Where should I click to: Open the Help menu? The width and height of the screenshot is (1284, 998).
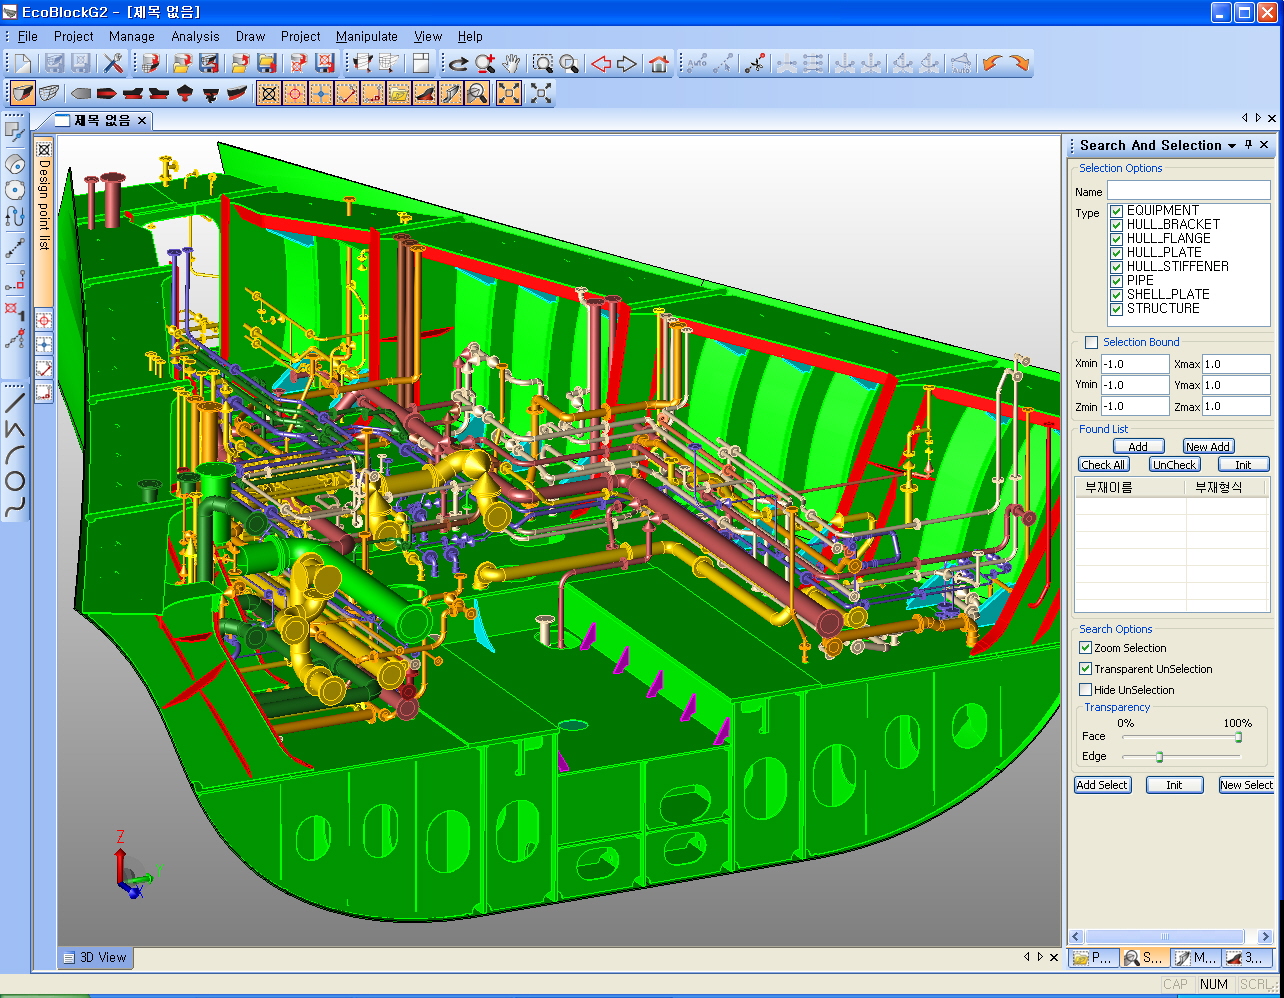click(470, 36)
